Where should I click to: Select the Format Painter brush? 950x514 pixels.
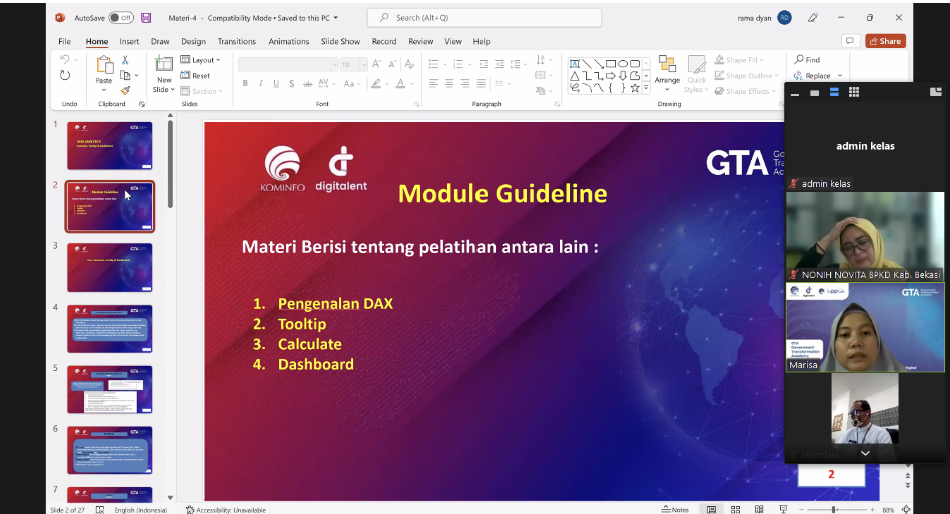tap(124, 89)
